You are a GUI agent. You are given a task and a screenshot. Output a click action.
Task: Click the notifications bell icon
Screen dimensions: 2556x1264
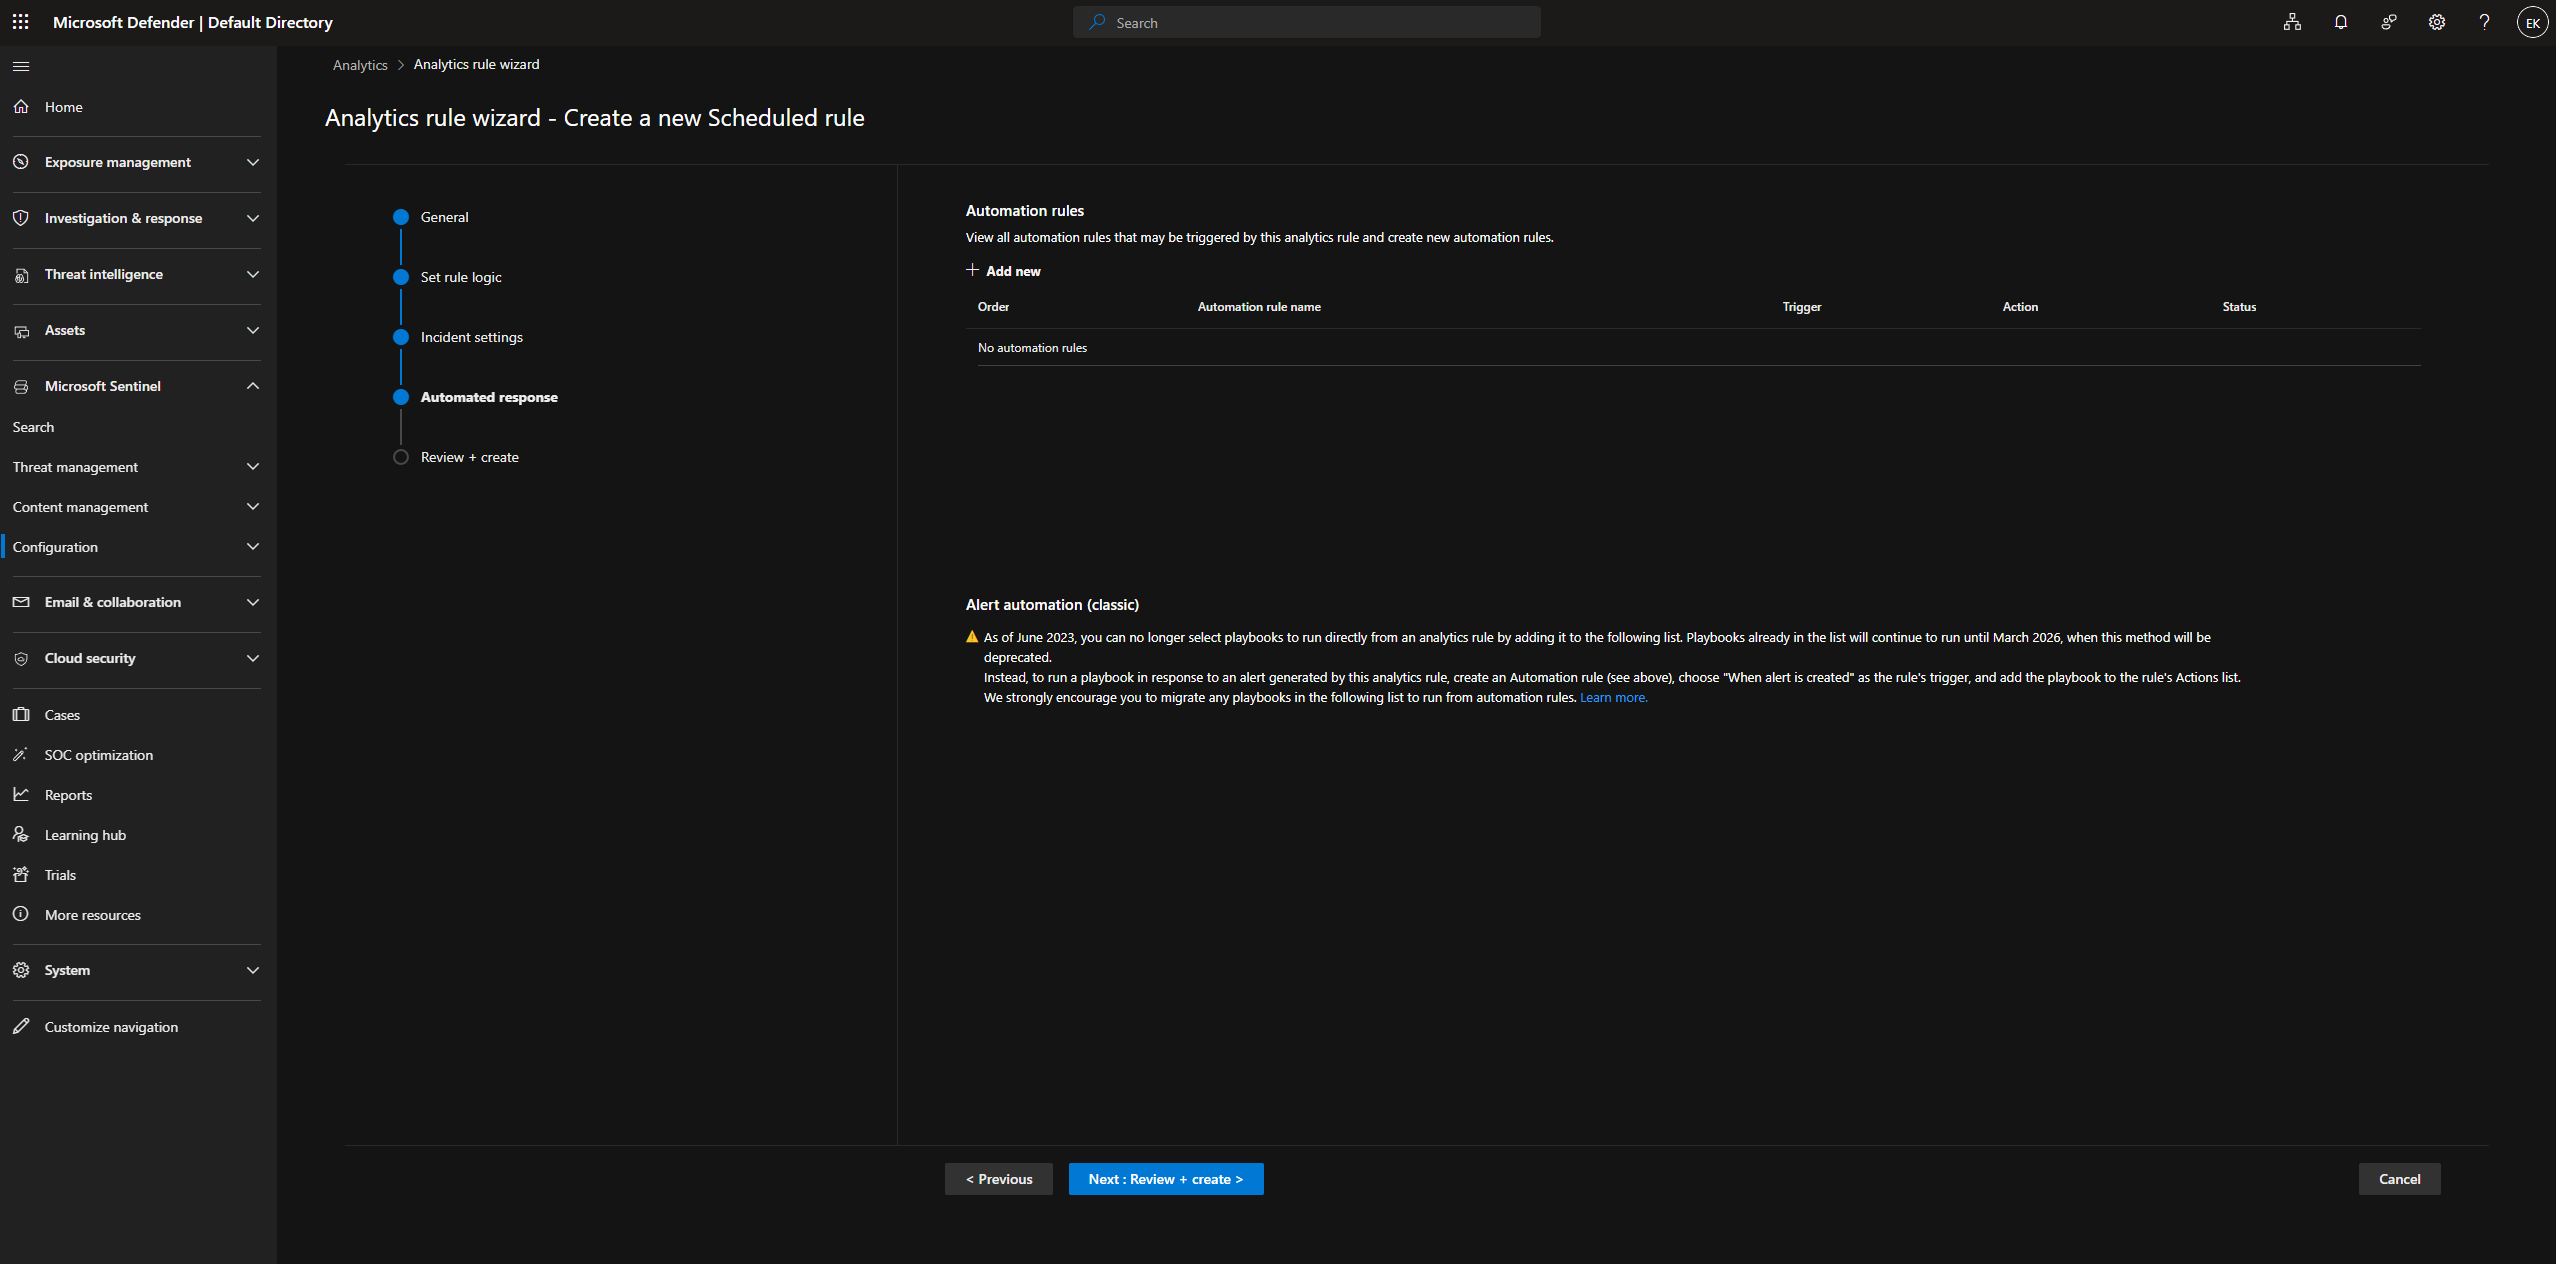[x=2340, y=22]
